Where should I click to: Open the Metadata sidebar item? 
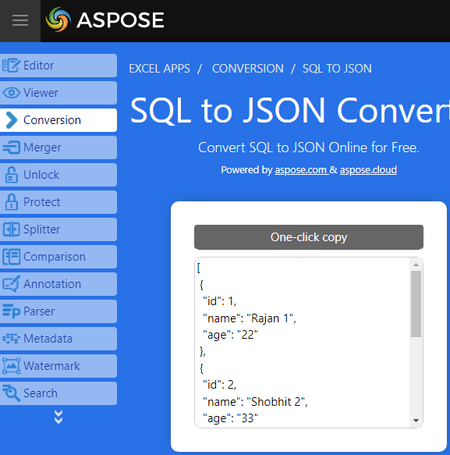(58, 339)
